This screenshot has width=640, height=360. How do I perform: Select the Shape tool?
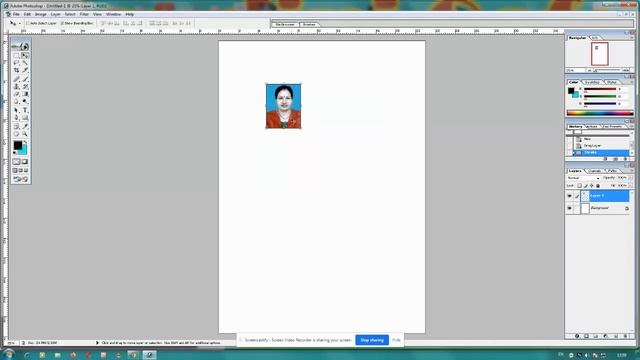pos(25,118)
